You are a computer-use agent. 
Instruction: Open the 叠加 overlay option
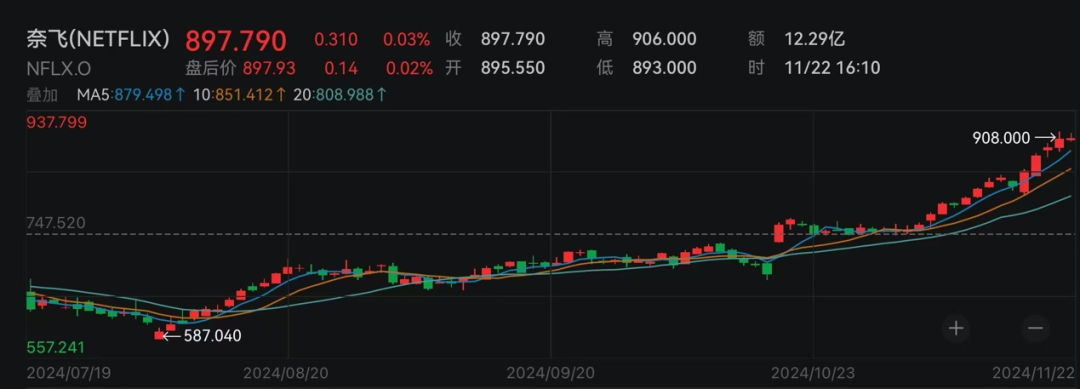pos(42,95)
